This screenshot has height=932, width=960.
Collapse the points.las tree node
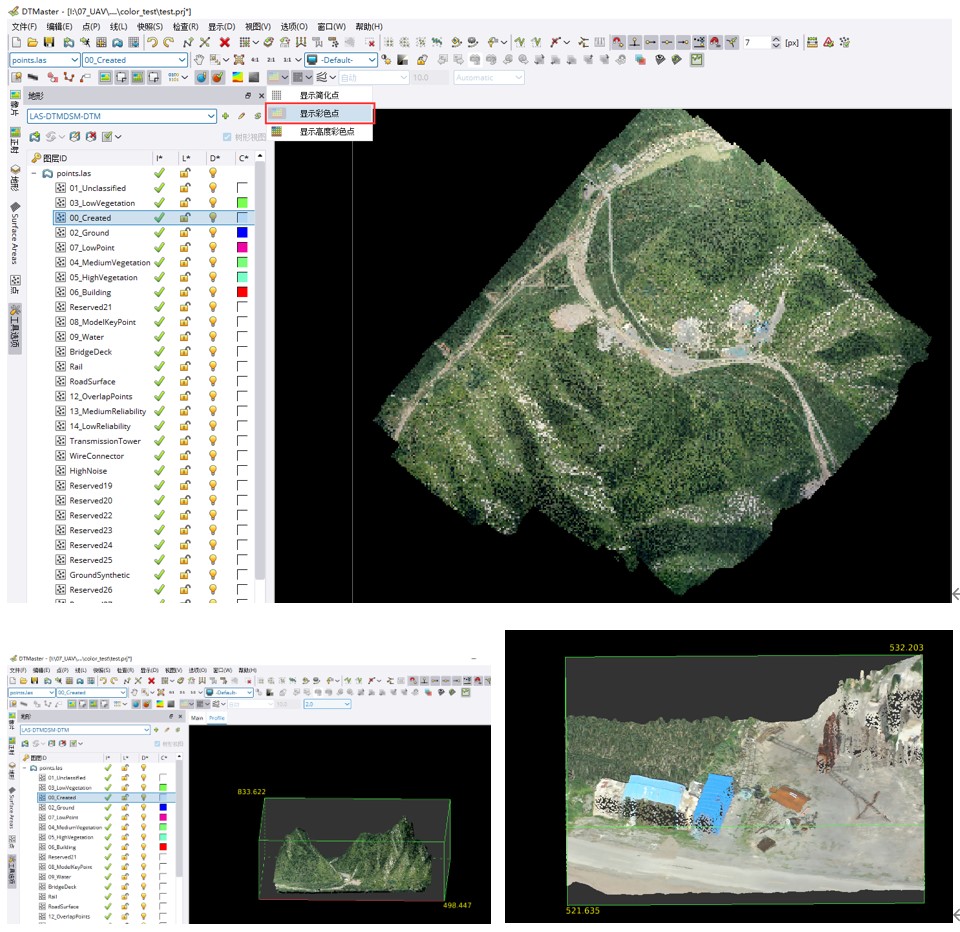point(34,174)
